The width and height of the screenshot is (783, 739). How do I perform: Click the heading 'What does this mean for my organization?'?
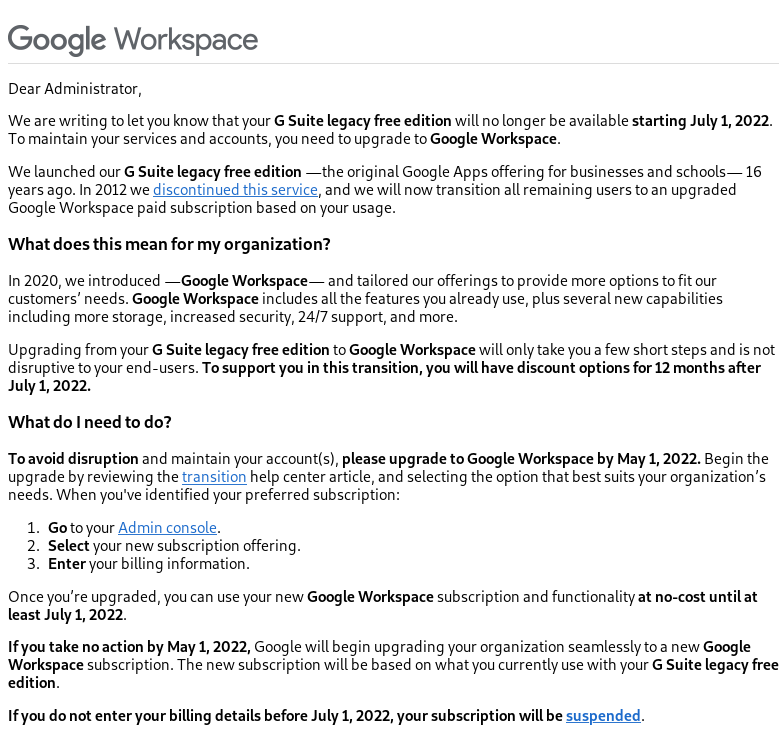pyautogui.click(x=169, y=245)
